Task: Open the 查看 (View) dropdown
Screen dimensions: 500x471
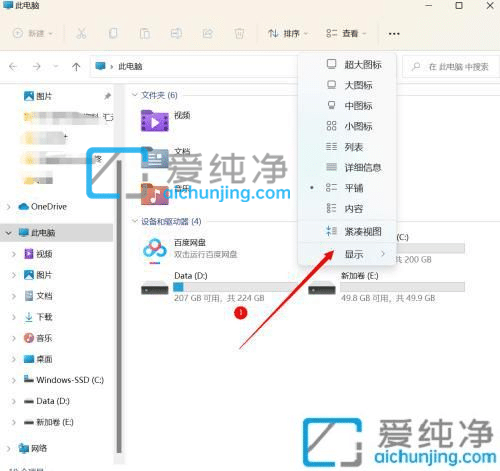Action: pos(346,33)
